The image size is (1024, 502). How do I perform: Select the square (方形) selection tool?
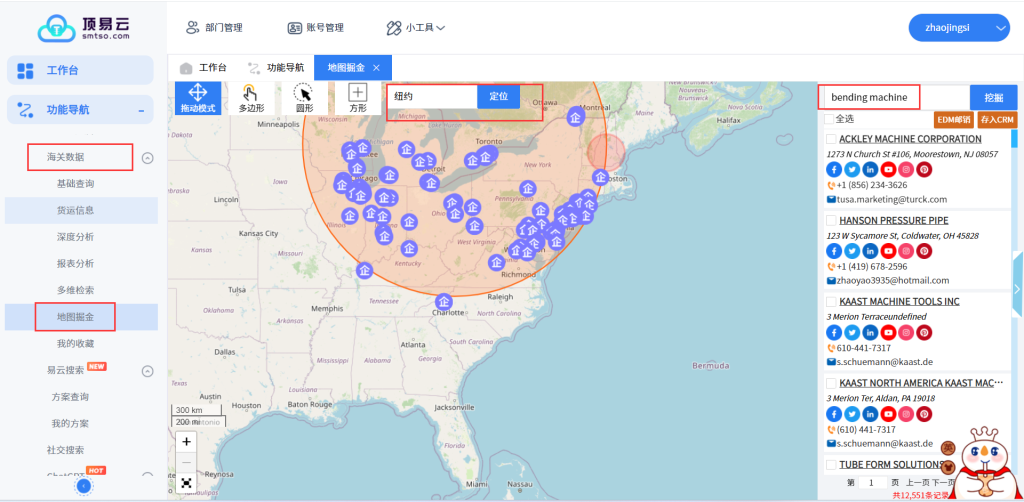point(357,98)
